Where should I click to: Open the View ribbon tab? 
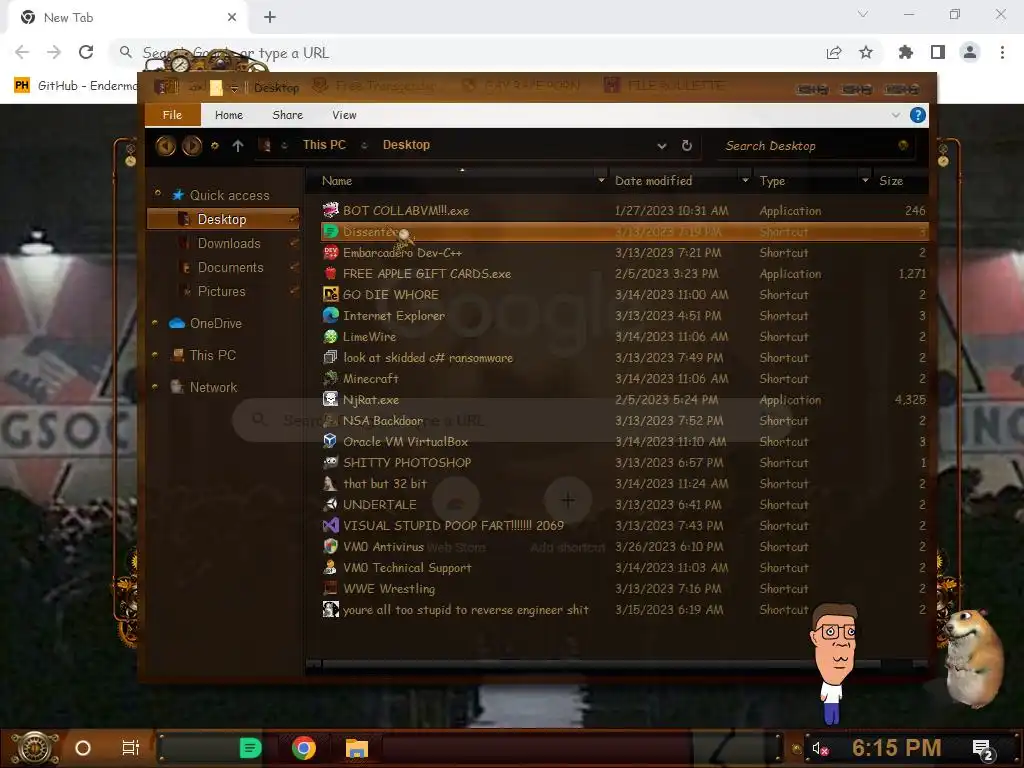click(x=344, y=115)
